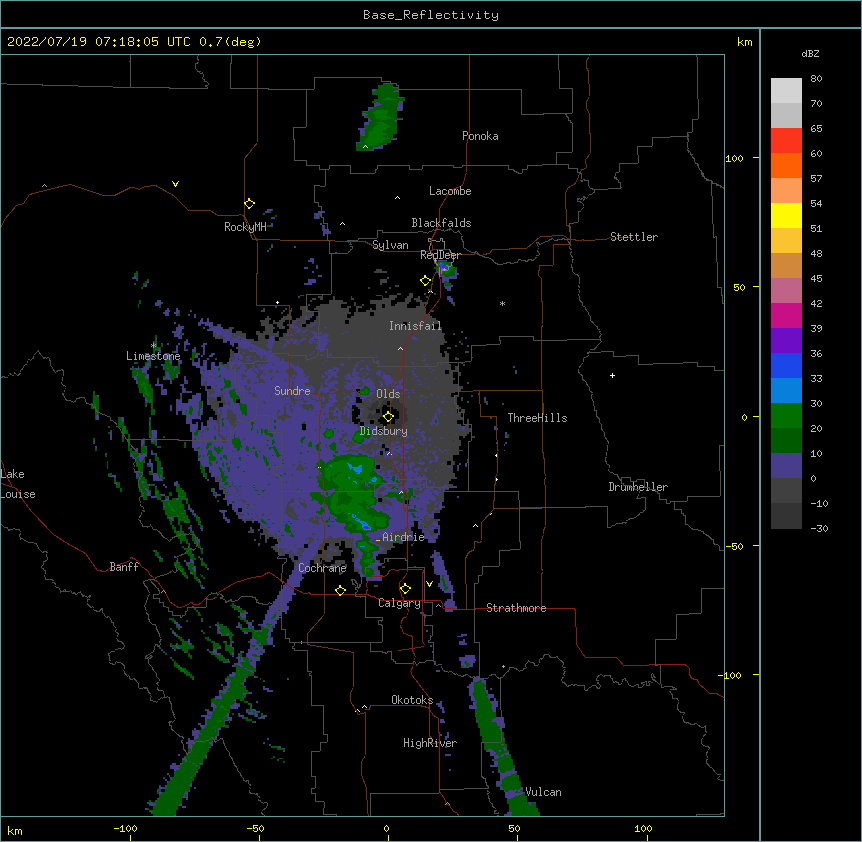Click the Limestone label

tap(153, 356)
